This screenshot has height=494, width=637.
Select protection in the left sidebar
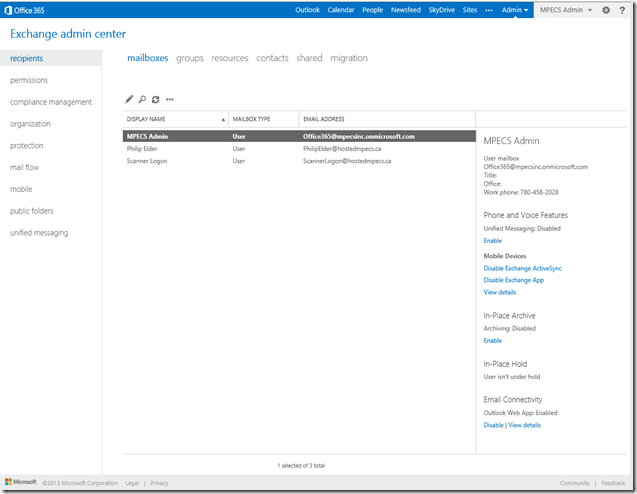click(x=26, y=145)
